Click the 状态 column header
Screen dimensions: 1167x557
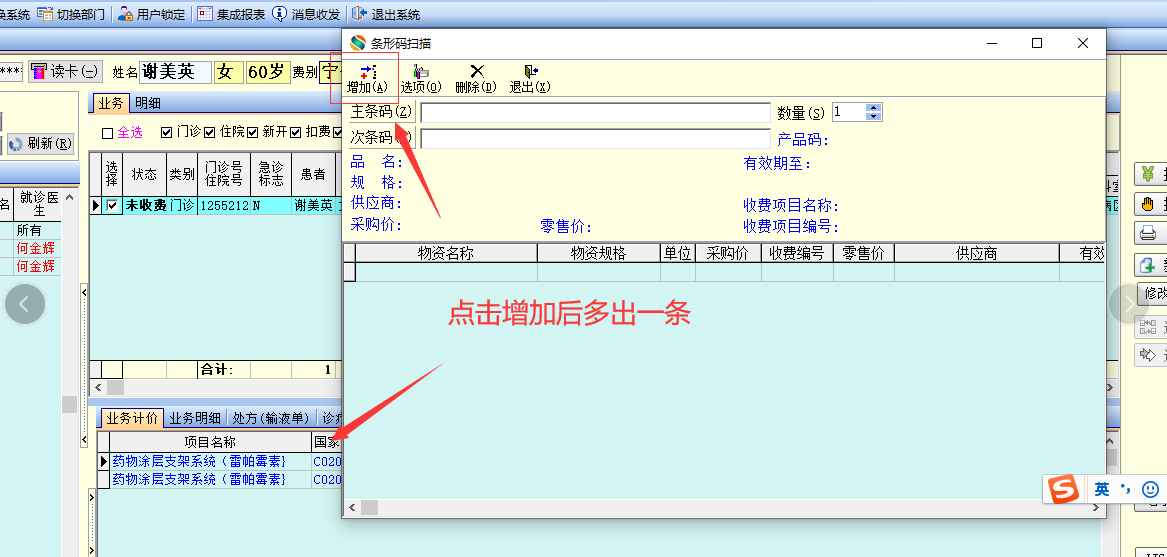[x=144, y=174]
